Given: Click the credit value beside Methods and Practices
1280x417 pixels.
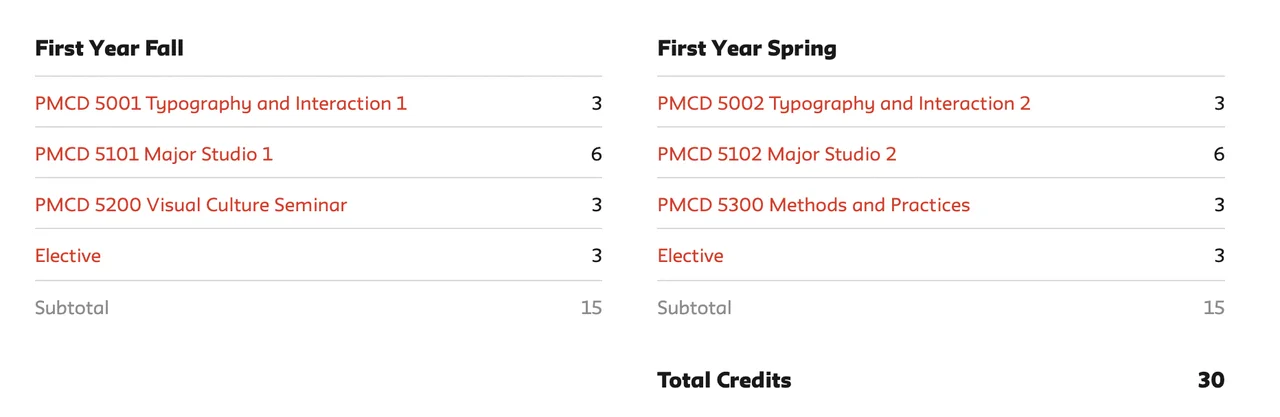Looking at the screenshot, I should click(x=1218, y=205).
